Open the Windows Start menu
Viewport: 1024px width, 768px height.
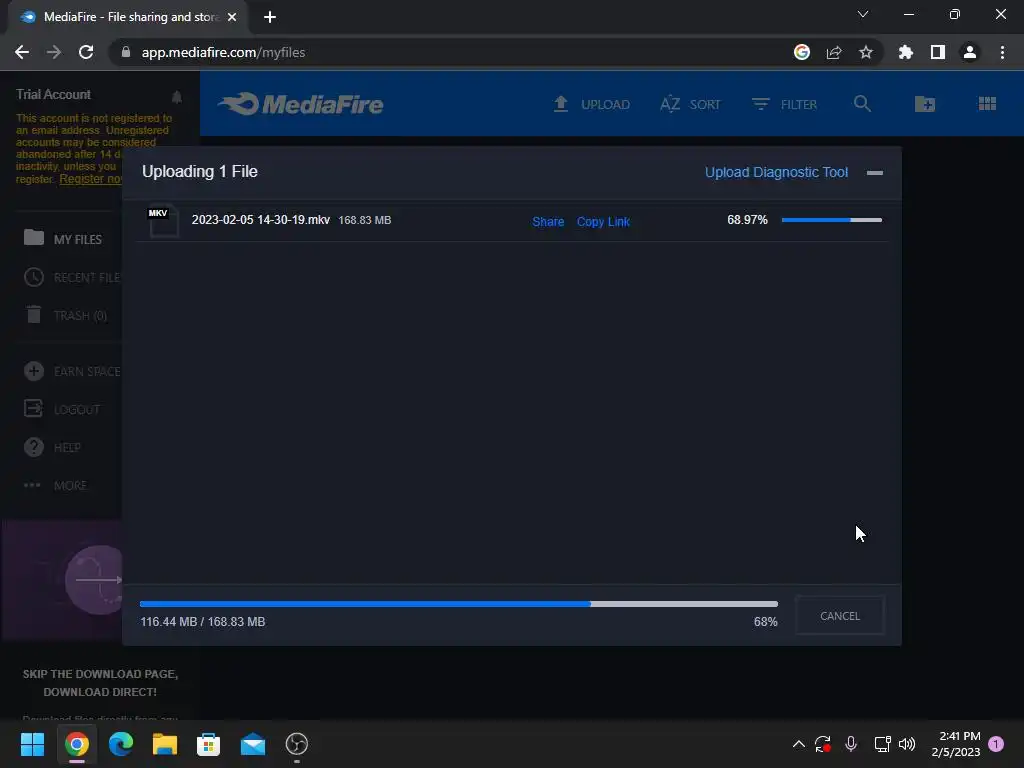click(x=32, y=744)
